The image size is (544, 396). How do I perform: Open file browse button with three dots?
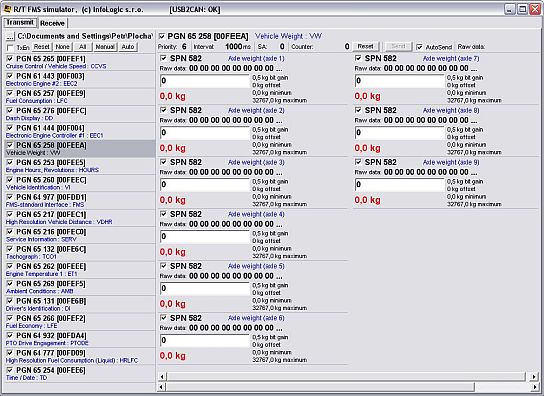[x=10, y=36]
